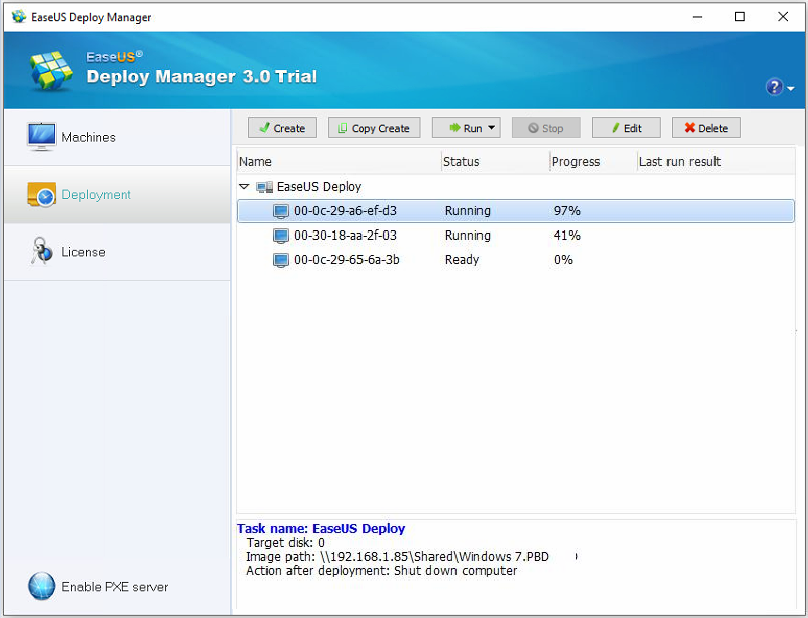This screenshot has height=618, width=808.
Task: Click the Last run result column header
Action: (716, 161)
